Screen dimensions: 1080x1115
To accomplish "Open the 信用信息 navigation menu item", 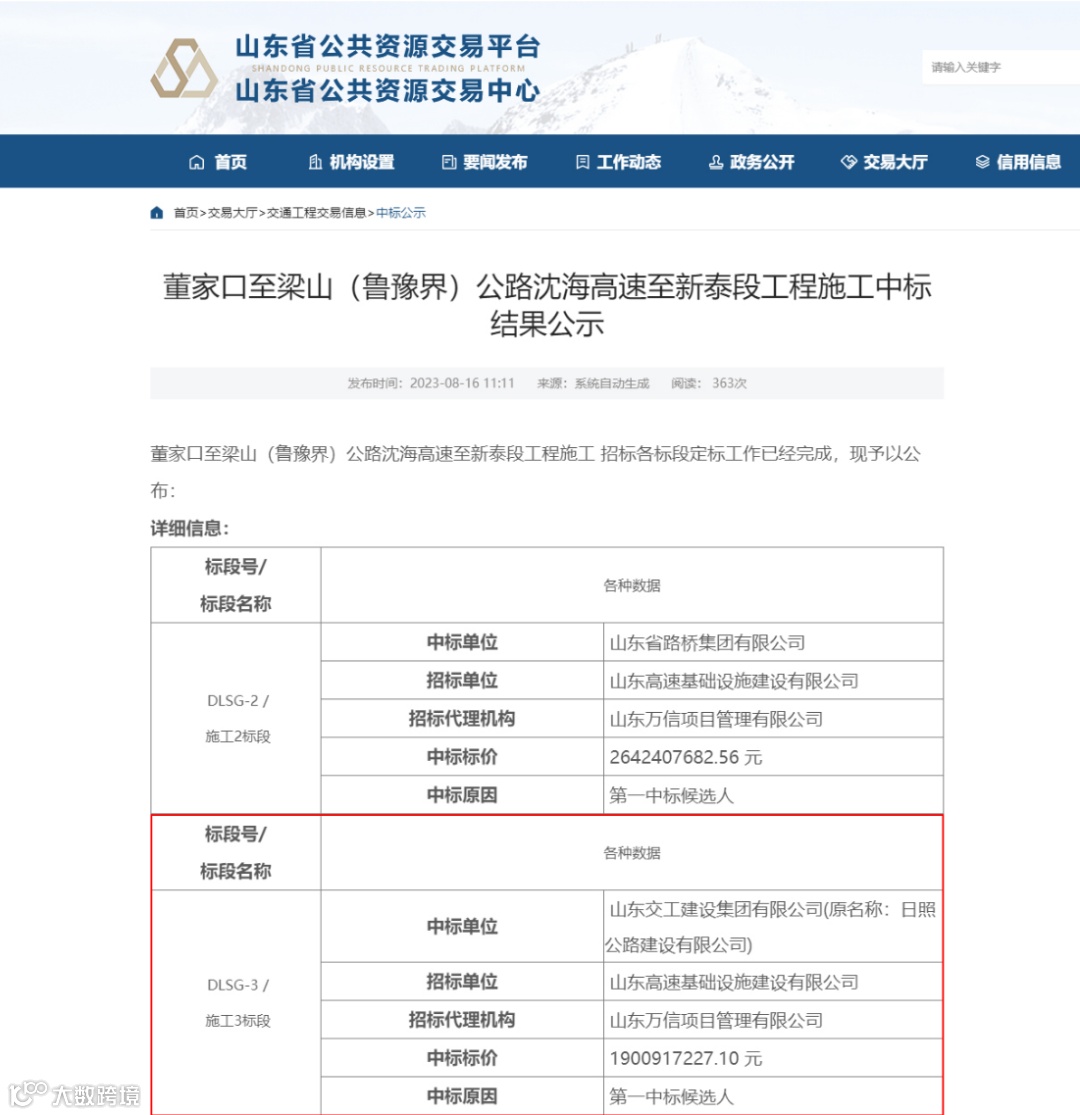I will [x=1018, y=162].
